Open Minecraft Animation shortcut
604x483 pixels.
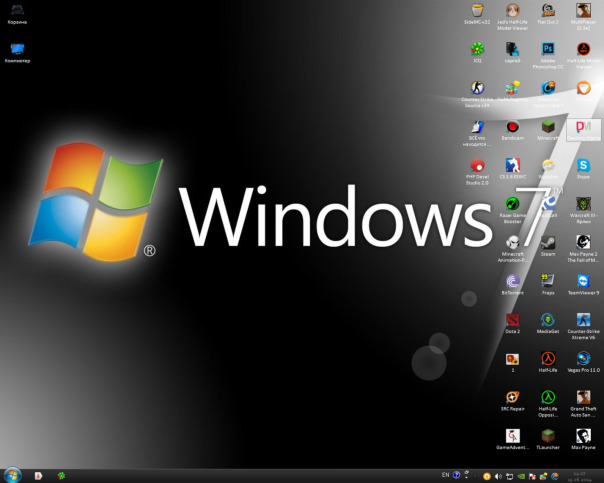[x=512, y=248]
